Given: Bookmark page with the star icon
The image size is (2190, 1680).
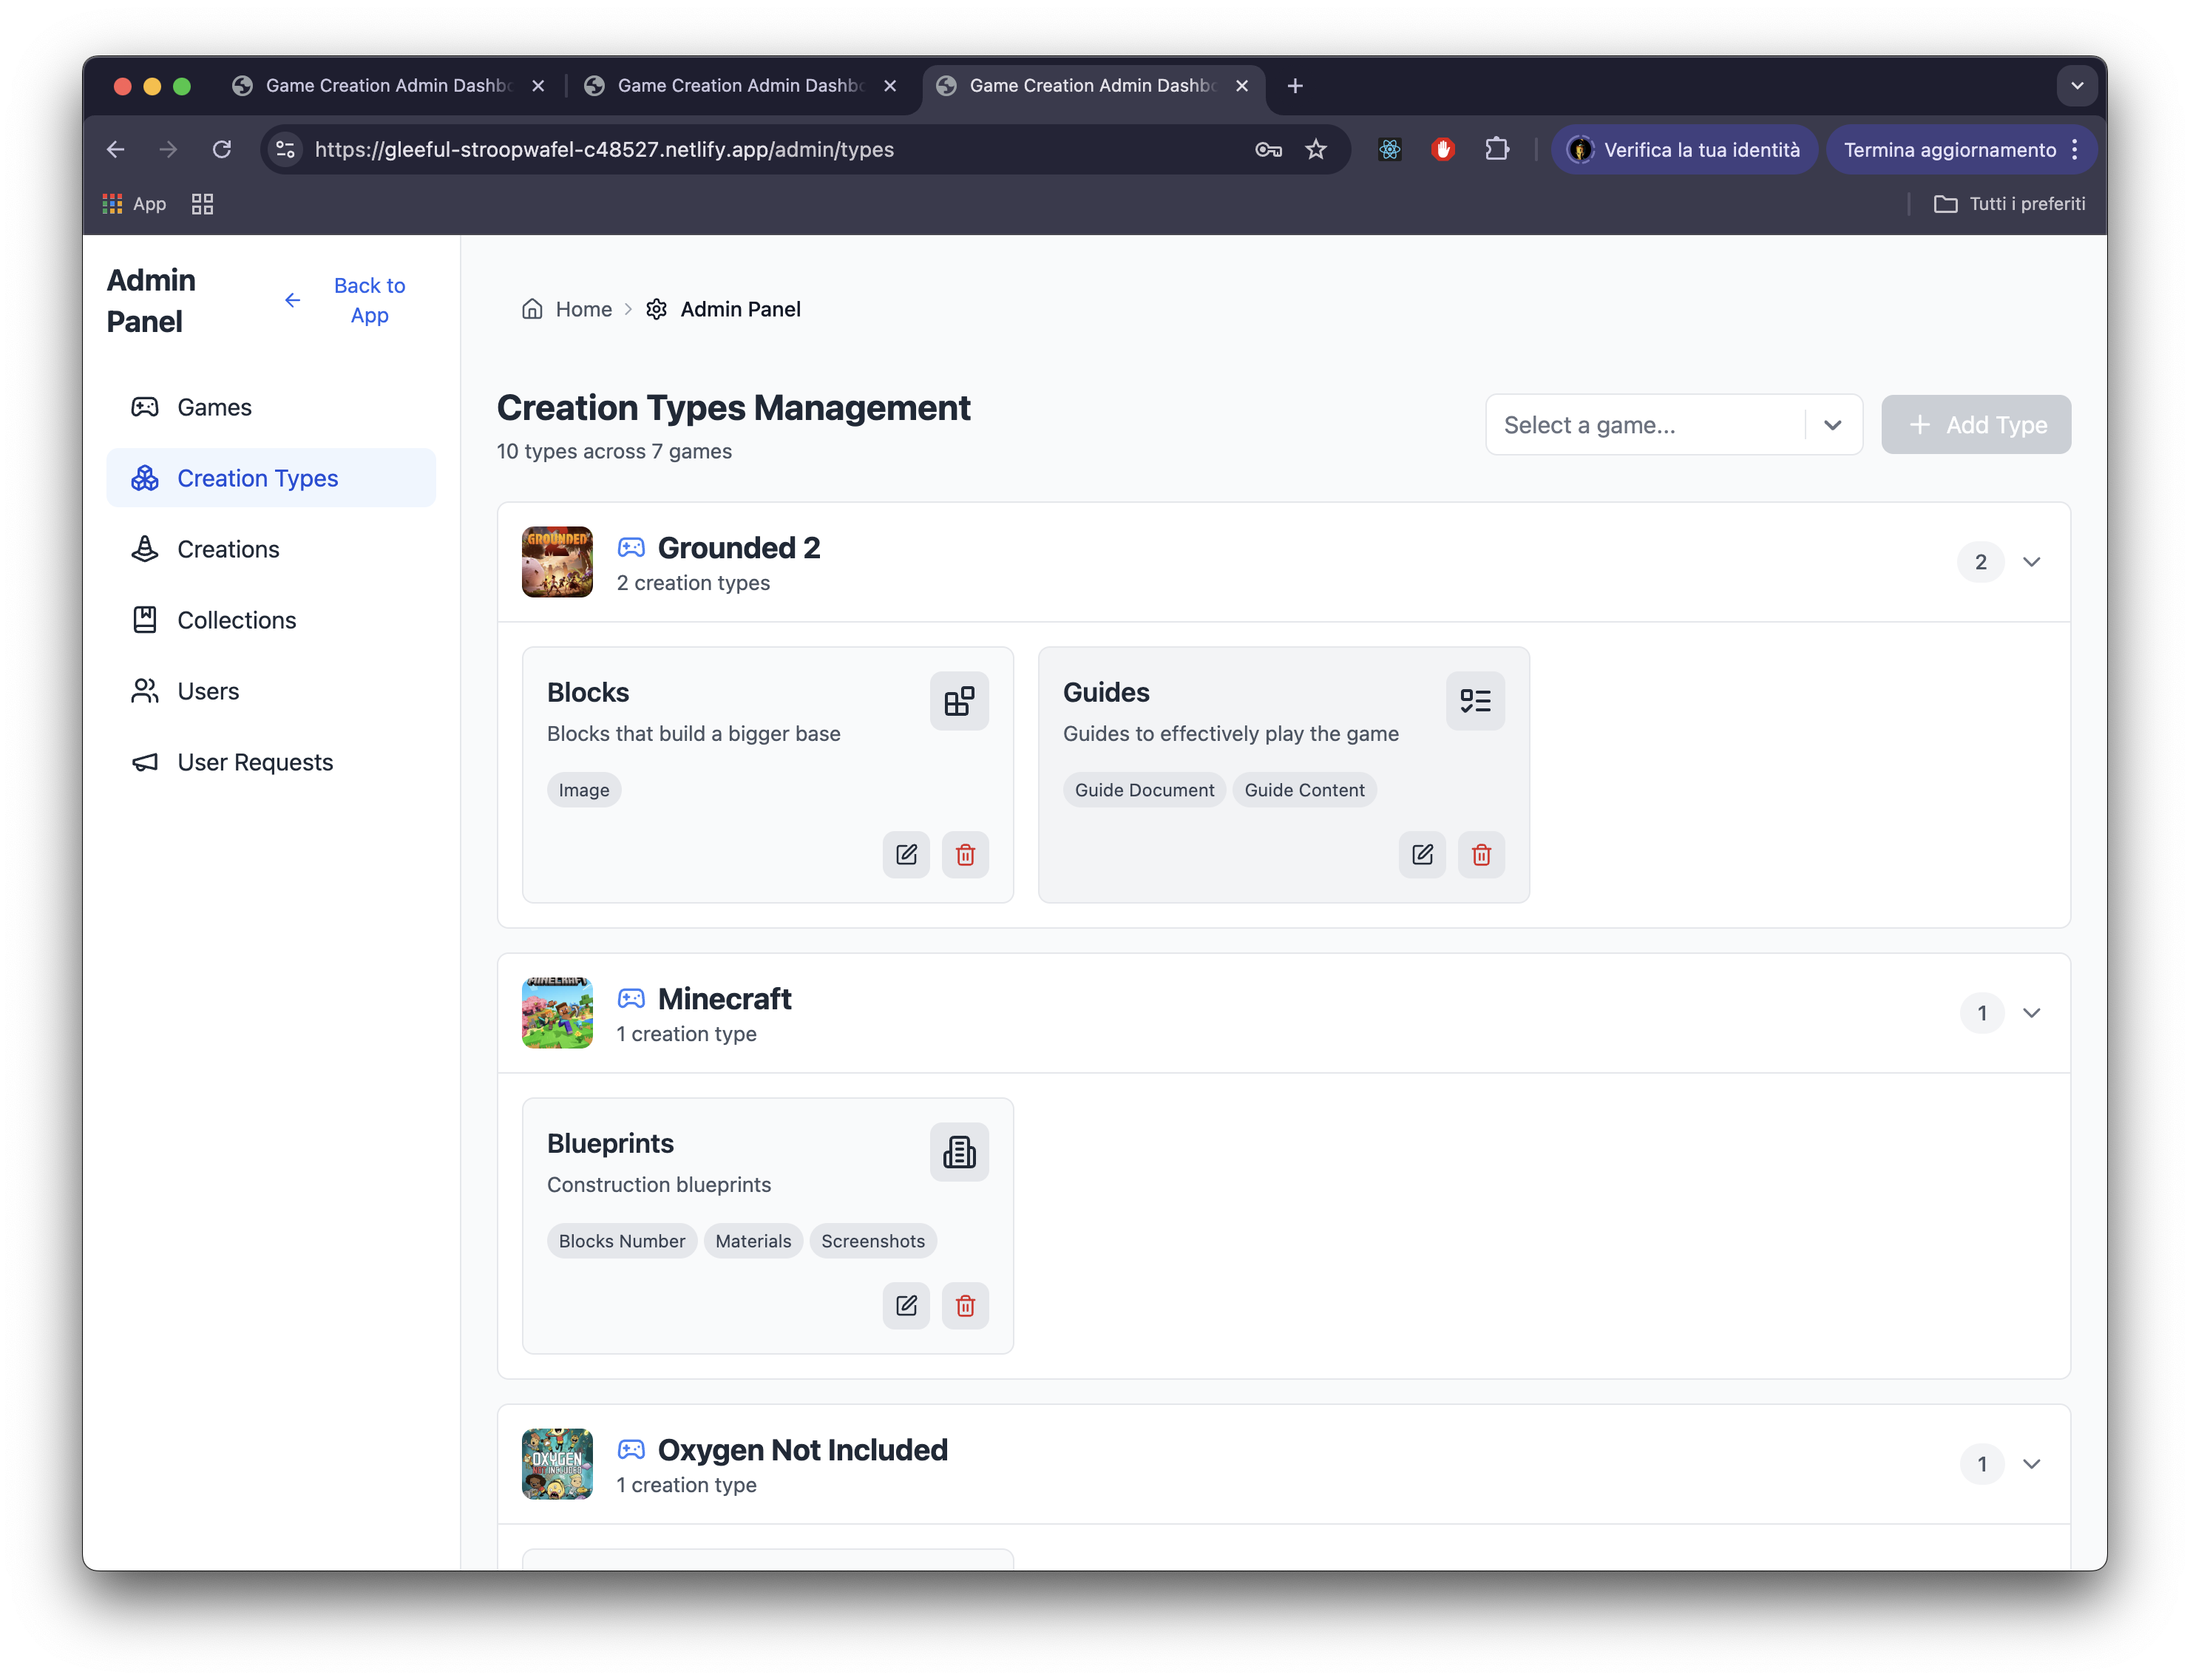Looking at the screenshot, I should click(x=1316, y=150).
